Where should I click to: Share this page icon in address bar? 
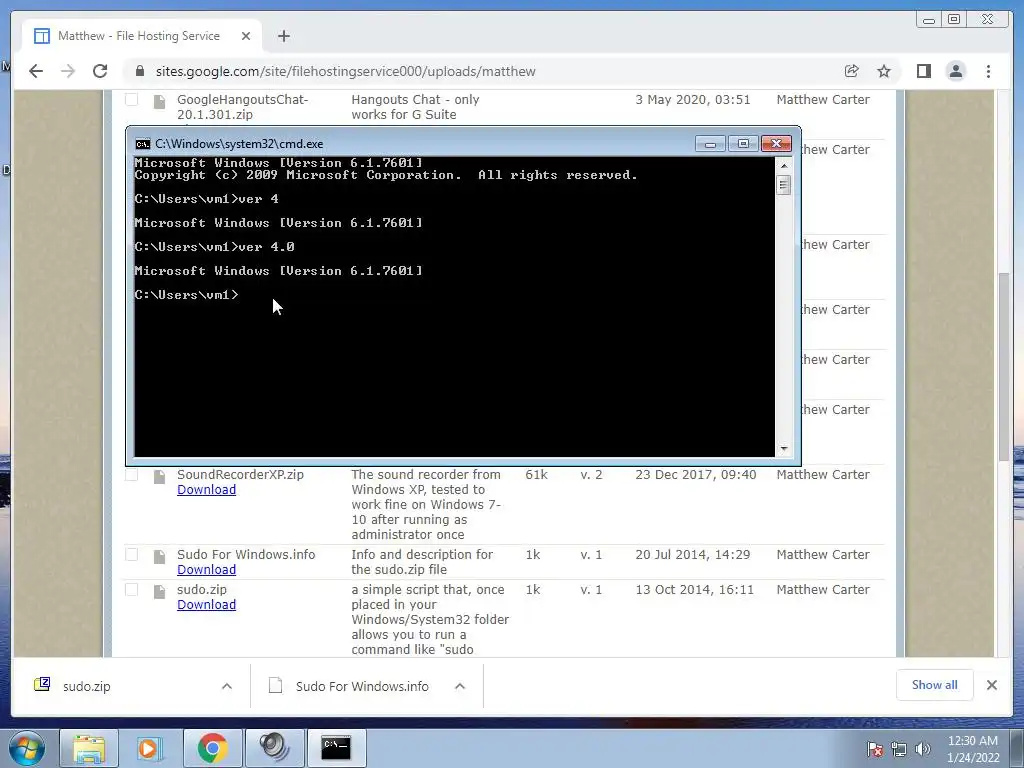click(852, 71)
